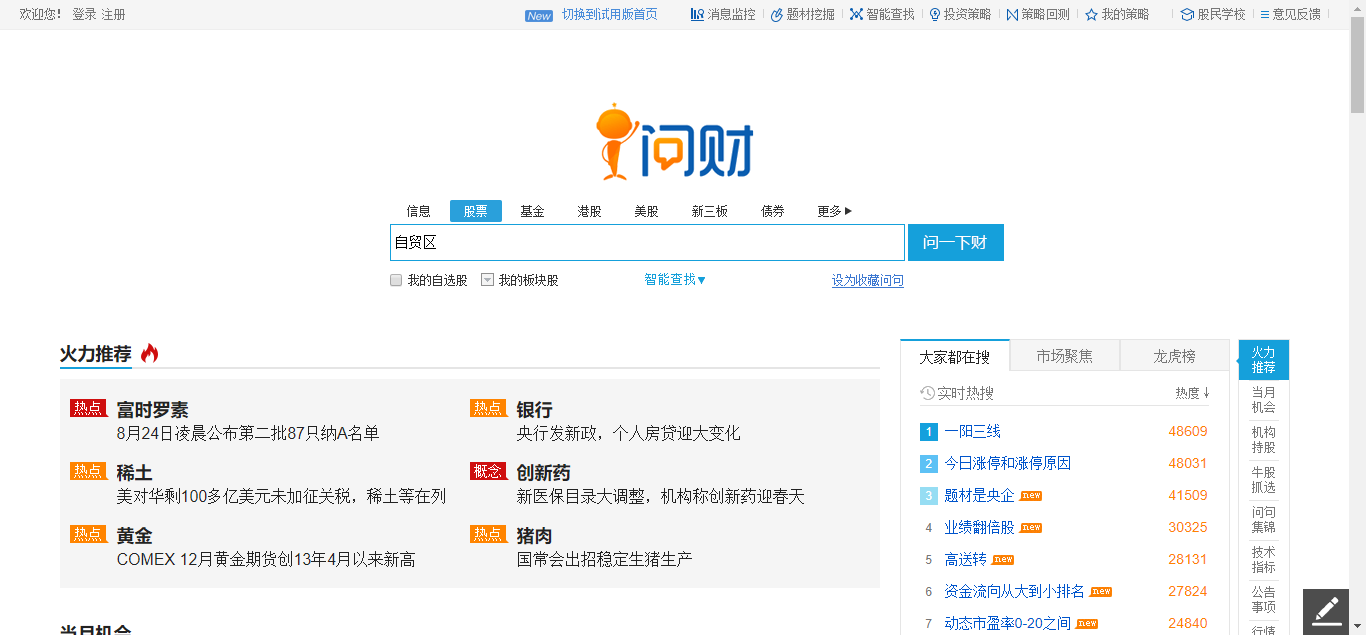Click the 国常会出招稳定生猪生产 text
This screenshot has width=1366, height=635.
click(x=605, y=559)
